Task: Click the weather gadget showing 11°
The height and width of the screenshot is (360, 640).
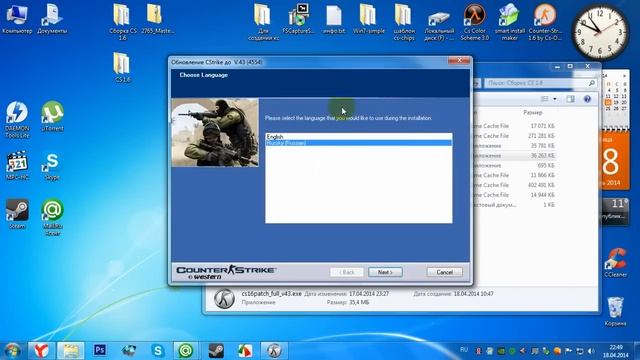Action: coord(615,212)
